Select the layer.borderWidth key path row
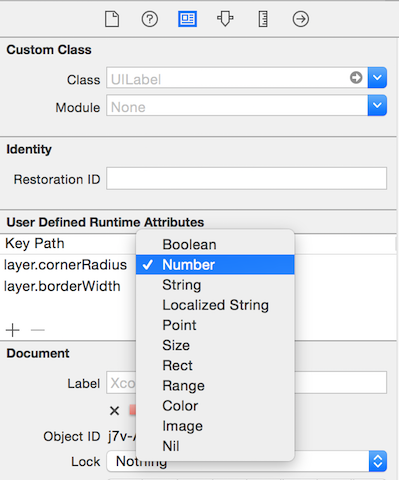The image size is (399, 480). point(68,286)
